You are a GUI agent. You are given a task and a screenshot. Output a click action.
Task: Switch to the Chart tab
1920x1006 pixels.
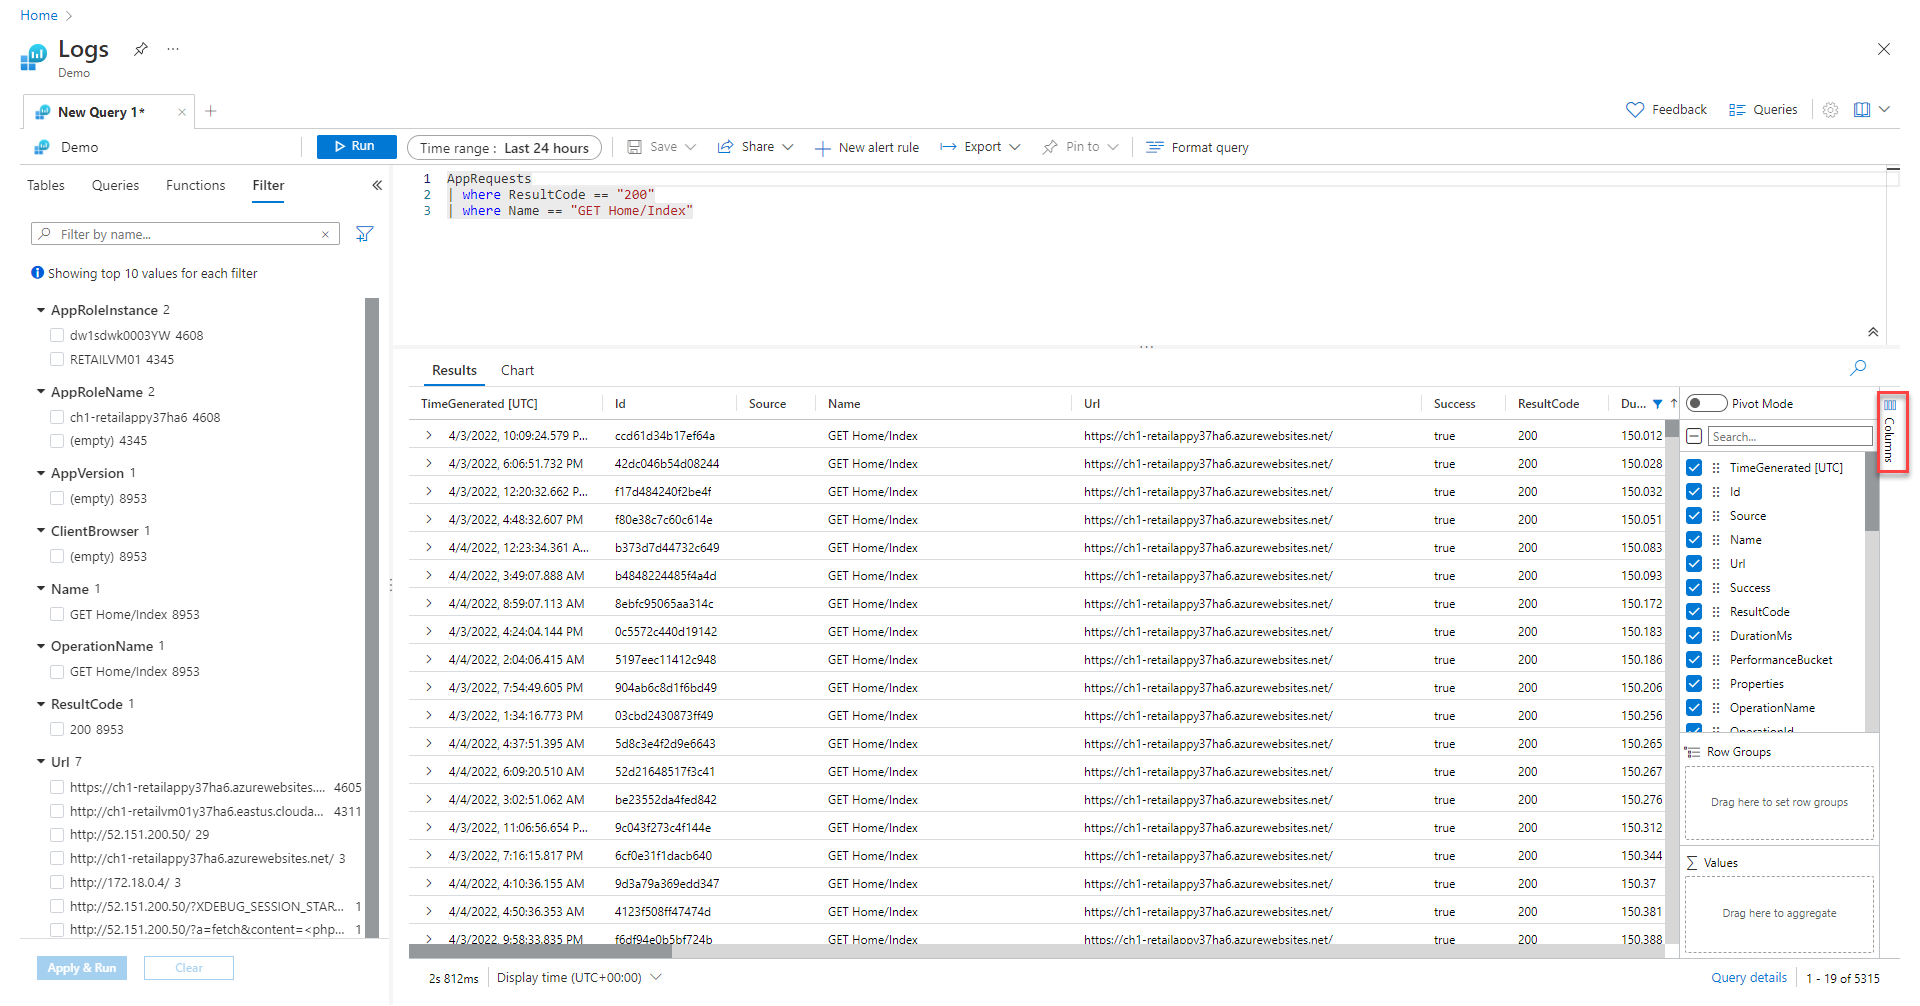(x=517, y=370)
